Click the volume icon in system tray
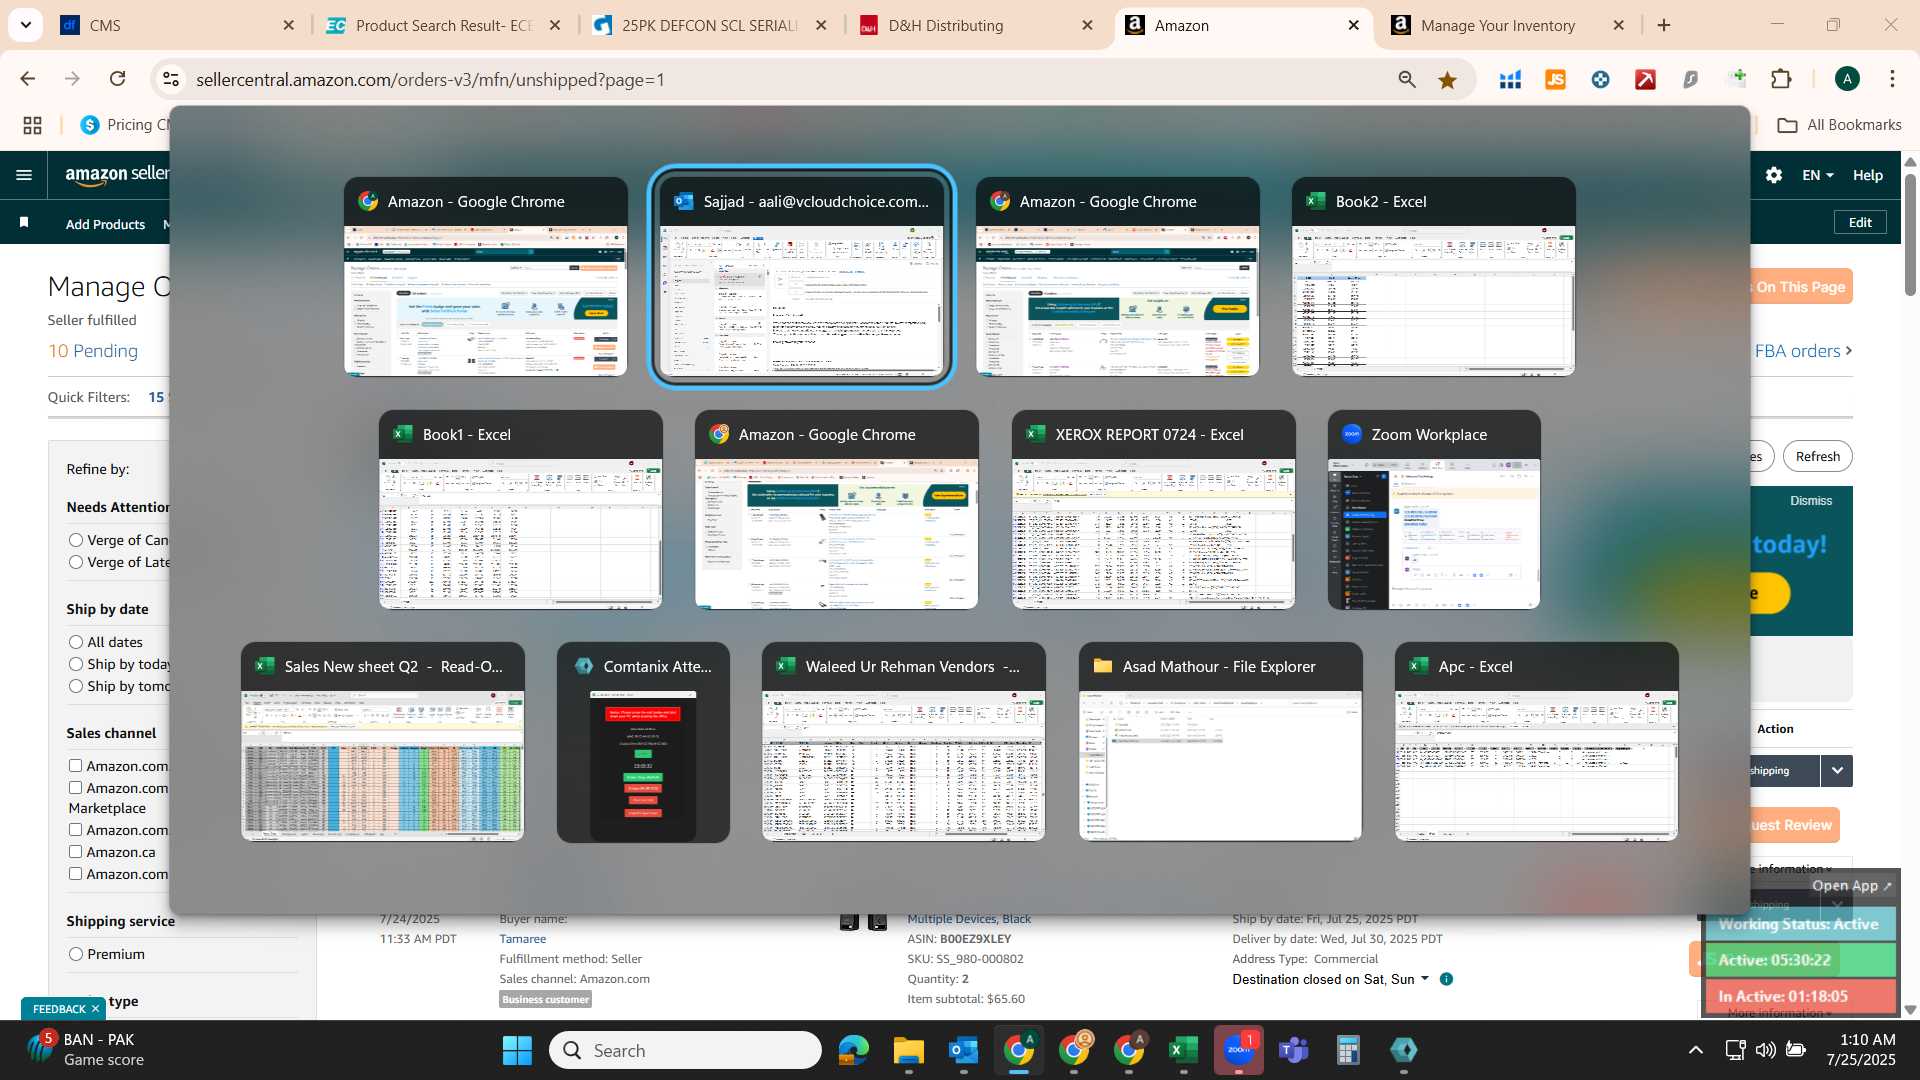The height and width of the screenshot is (1080, 1920). [1766, 1050]
